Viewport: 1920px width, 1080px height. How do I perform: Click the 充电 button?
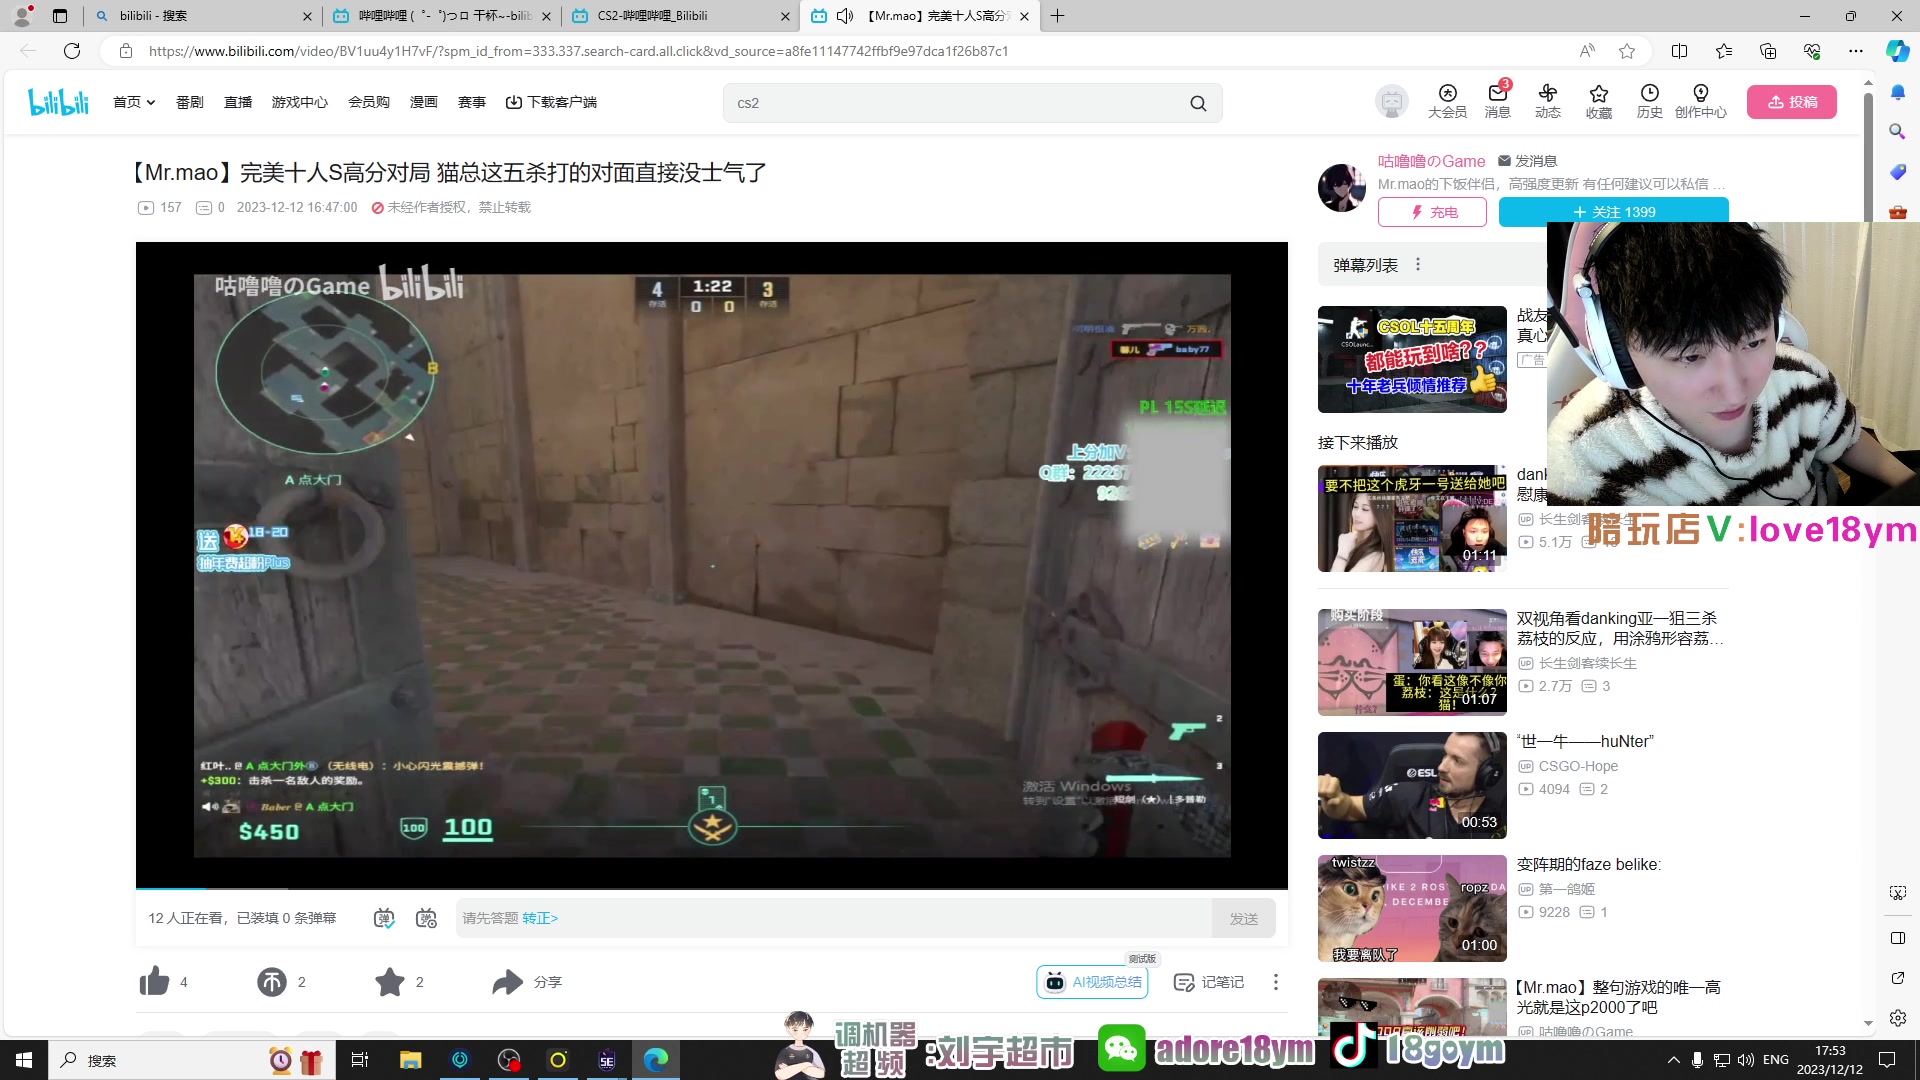pyautogui.click(x=1432, y=212)
